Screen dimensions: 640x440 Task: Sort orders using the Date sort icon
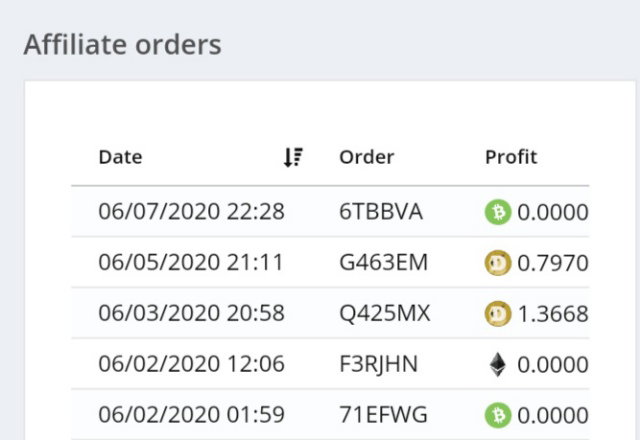(293, 157)
